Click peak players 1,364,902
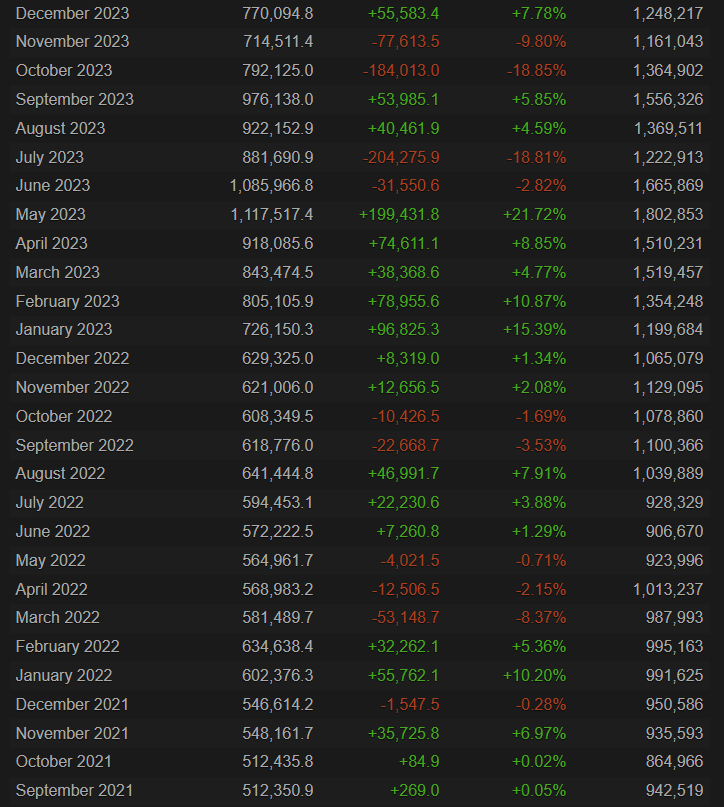The width and height of the screenshot is (724, 807). point(668,71)
